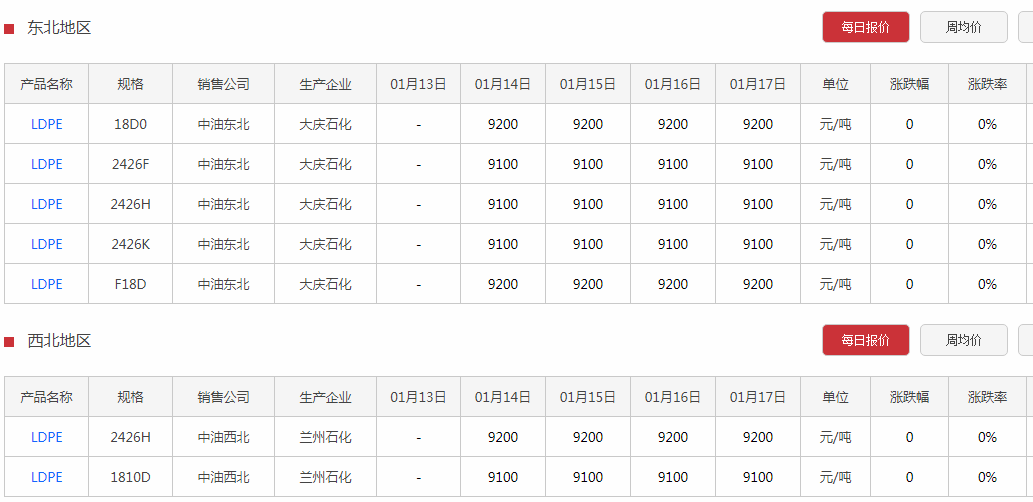Open LDPE link for 2426F row
The image size is (1033, 502).
pyautogui.click(x=47, y=164)
